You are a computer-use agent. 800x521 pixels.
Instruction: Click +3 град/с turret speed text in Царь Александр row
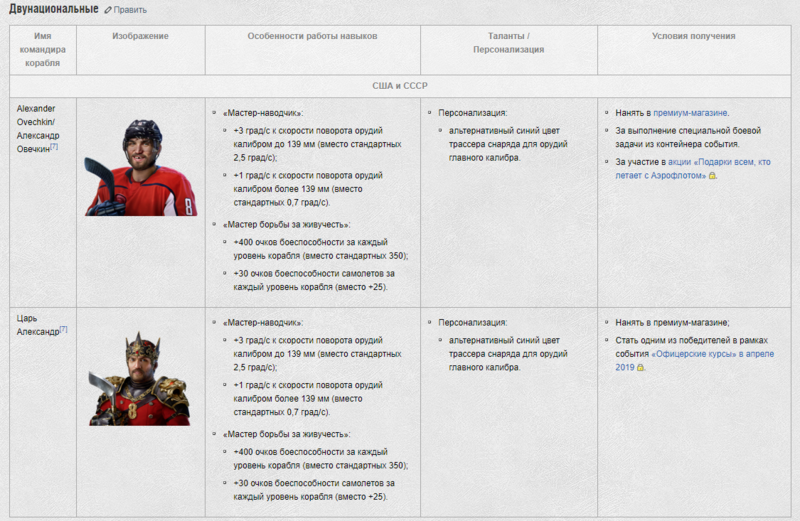317,354
